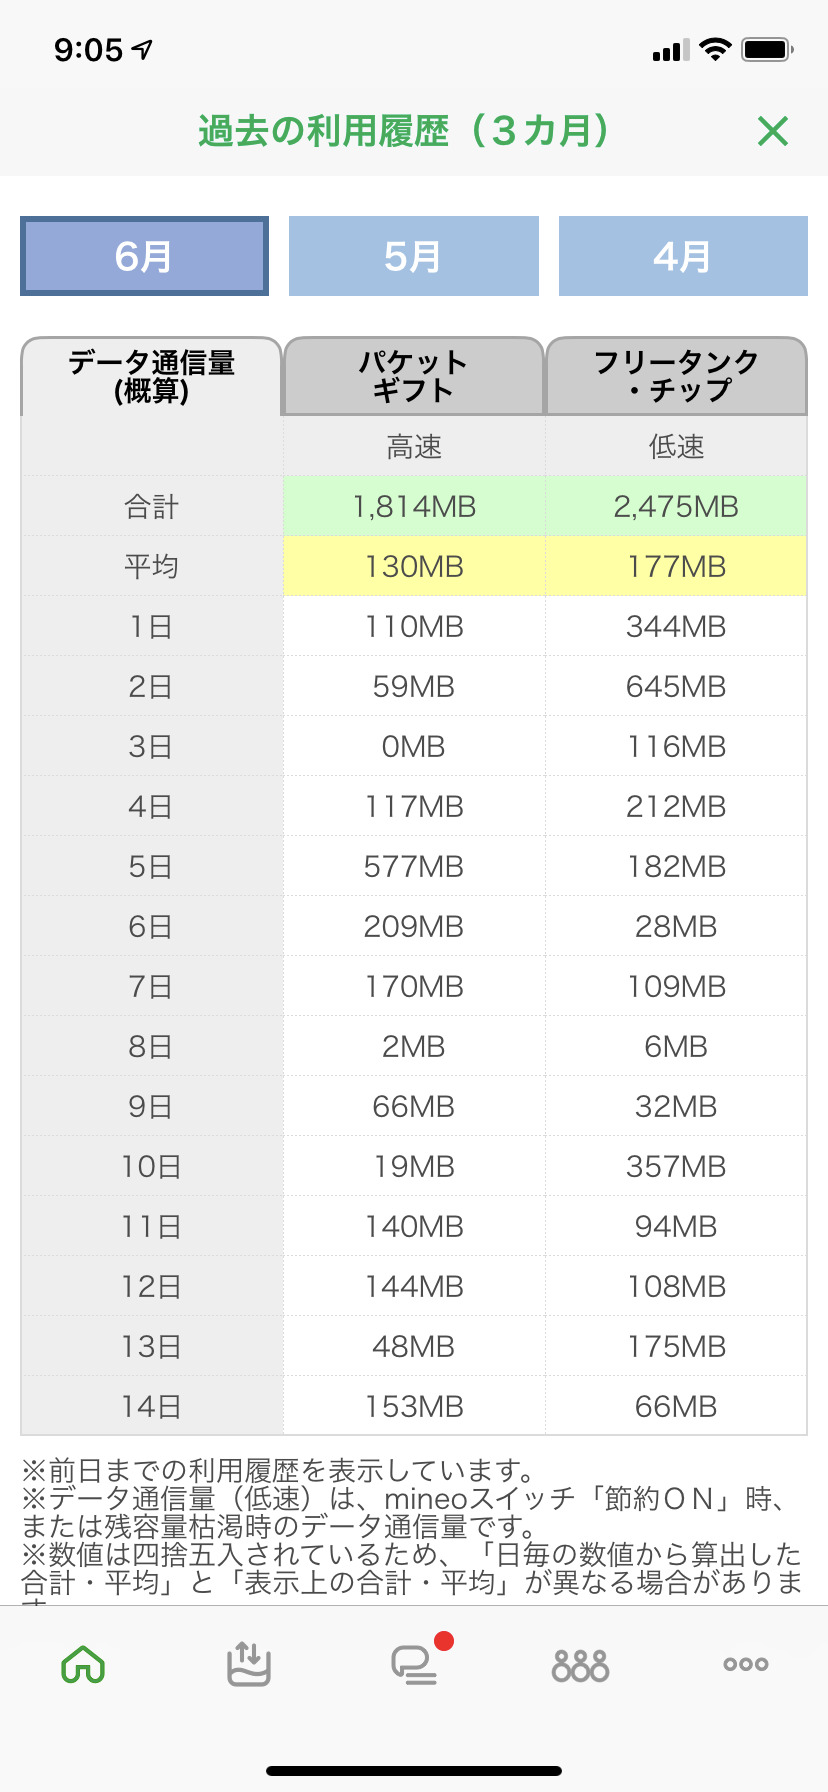The height and width of the screenshot is (1792, 828).
Task: Tap the battery indicator in status bar
Action: [x=767, y=49]
